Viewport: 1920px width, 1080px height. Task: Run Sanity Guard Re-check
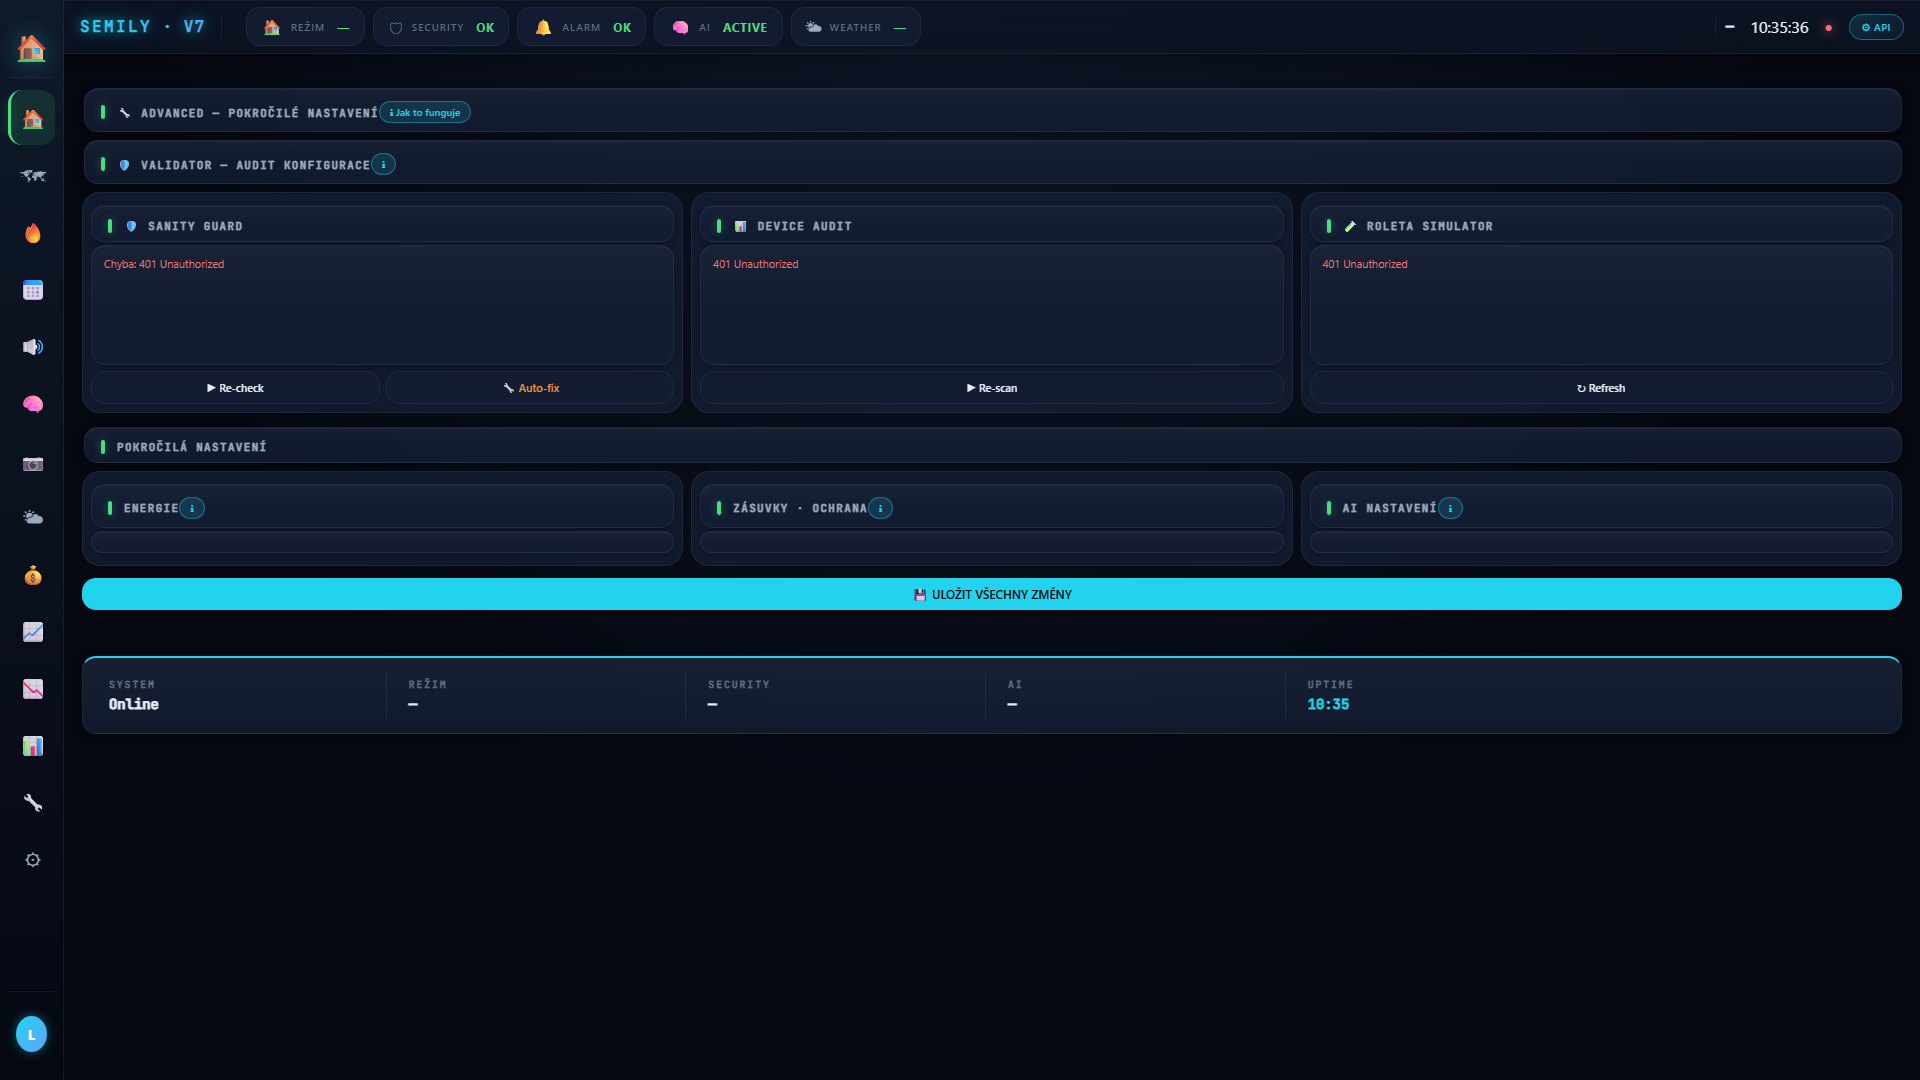235,388
